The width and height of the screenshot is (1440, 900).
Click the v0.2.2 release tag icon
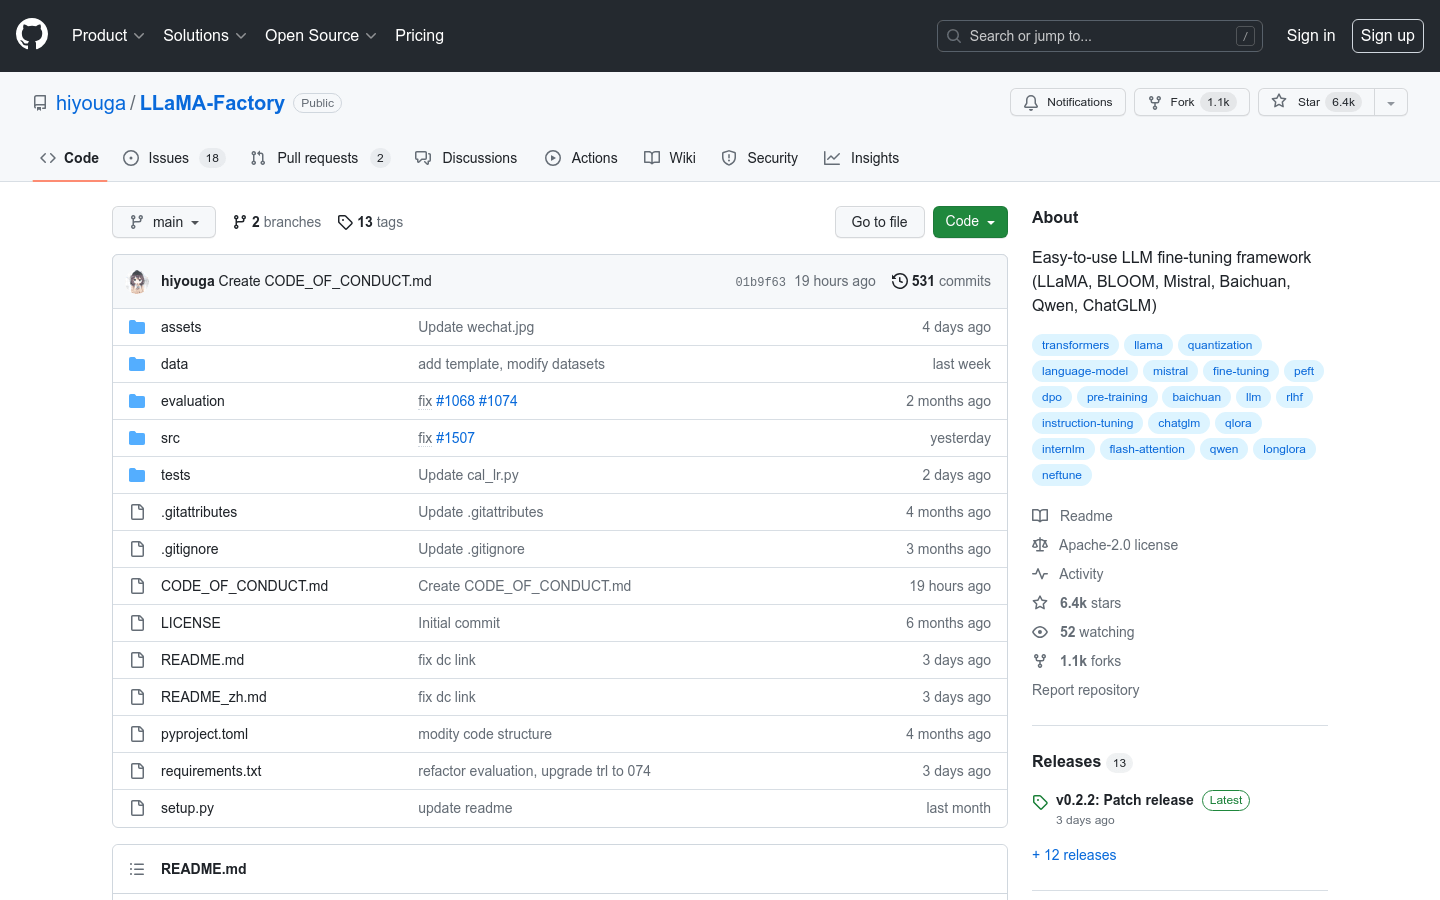pyautogui.click(x=1040, y=802)
